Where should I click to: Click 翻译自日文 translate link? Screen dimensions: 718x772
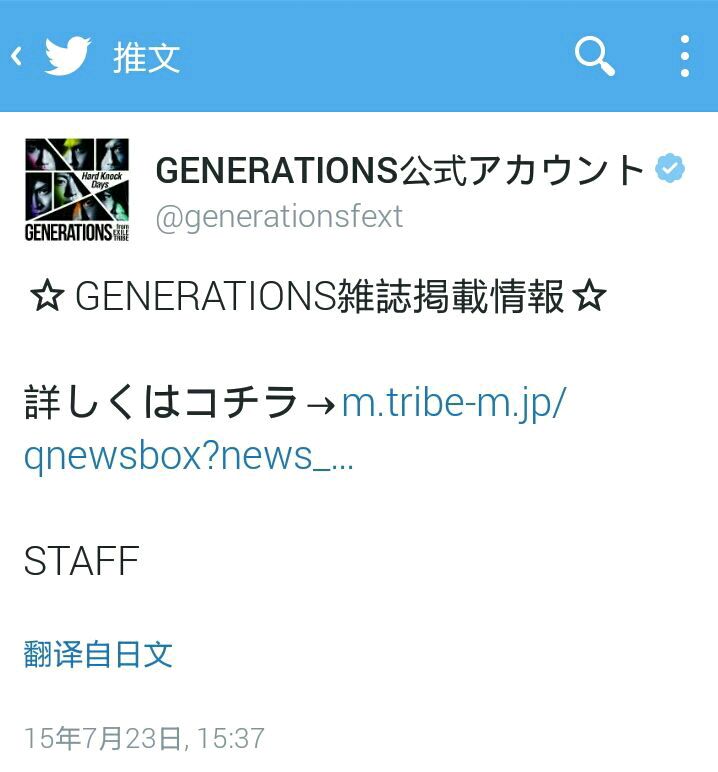pyautogui.click(x=98, y=654)
